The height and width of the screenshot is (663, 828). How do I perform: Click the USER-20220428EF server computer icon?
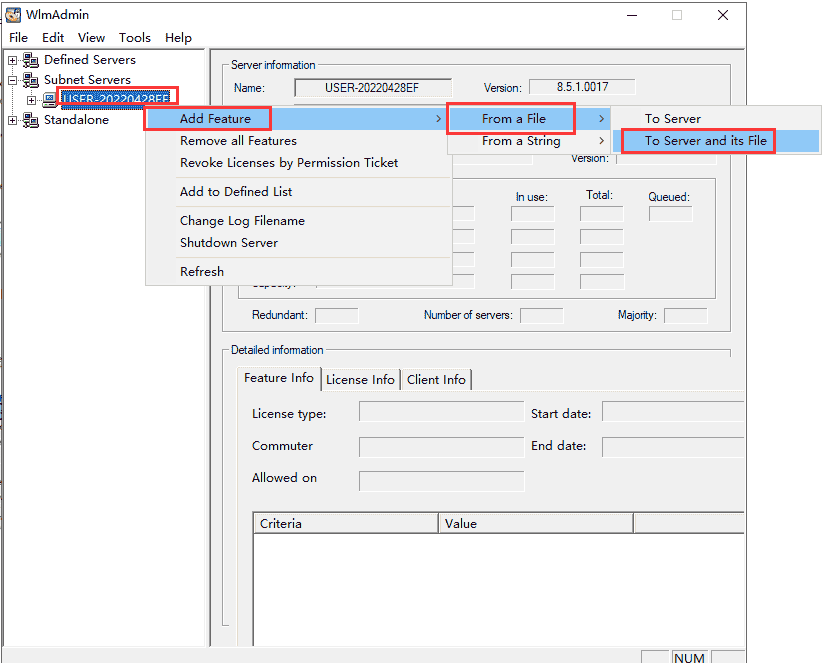pyautogui.click(x=50, y=99)
